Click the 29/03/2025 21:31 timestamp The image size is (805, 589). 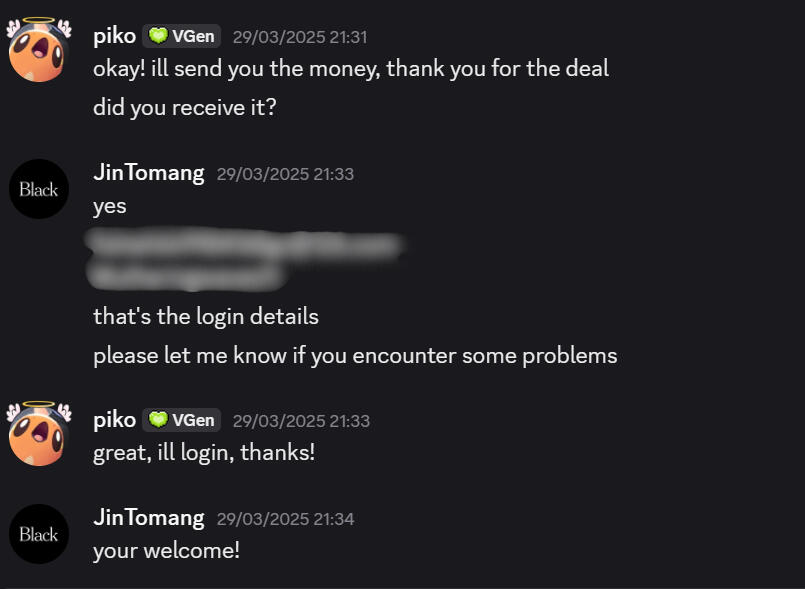[300, 37]
